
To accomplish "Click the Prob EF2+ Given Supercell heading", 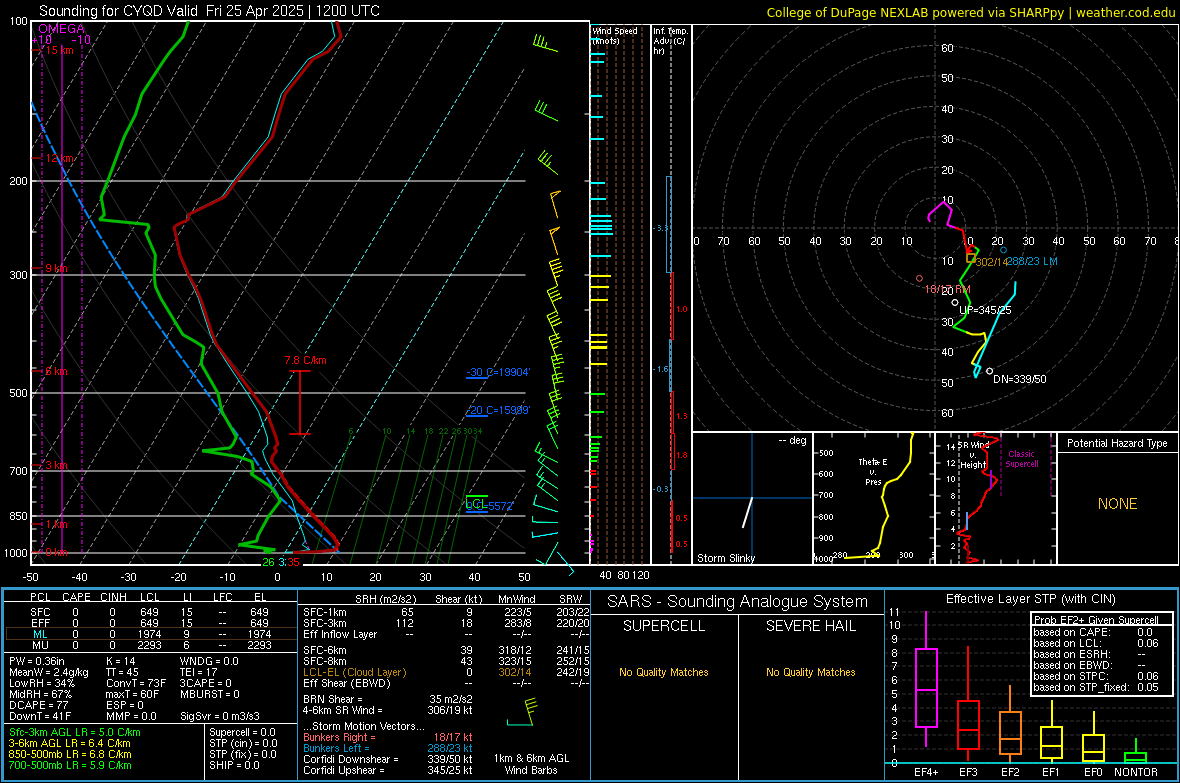I will coord(1096,620).
